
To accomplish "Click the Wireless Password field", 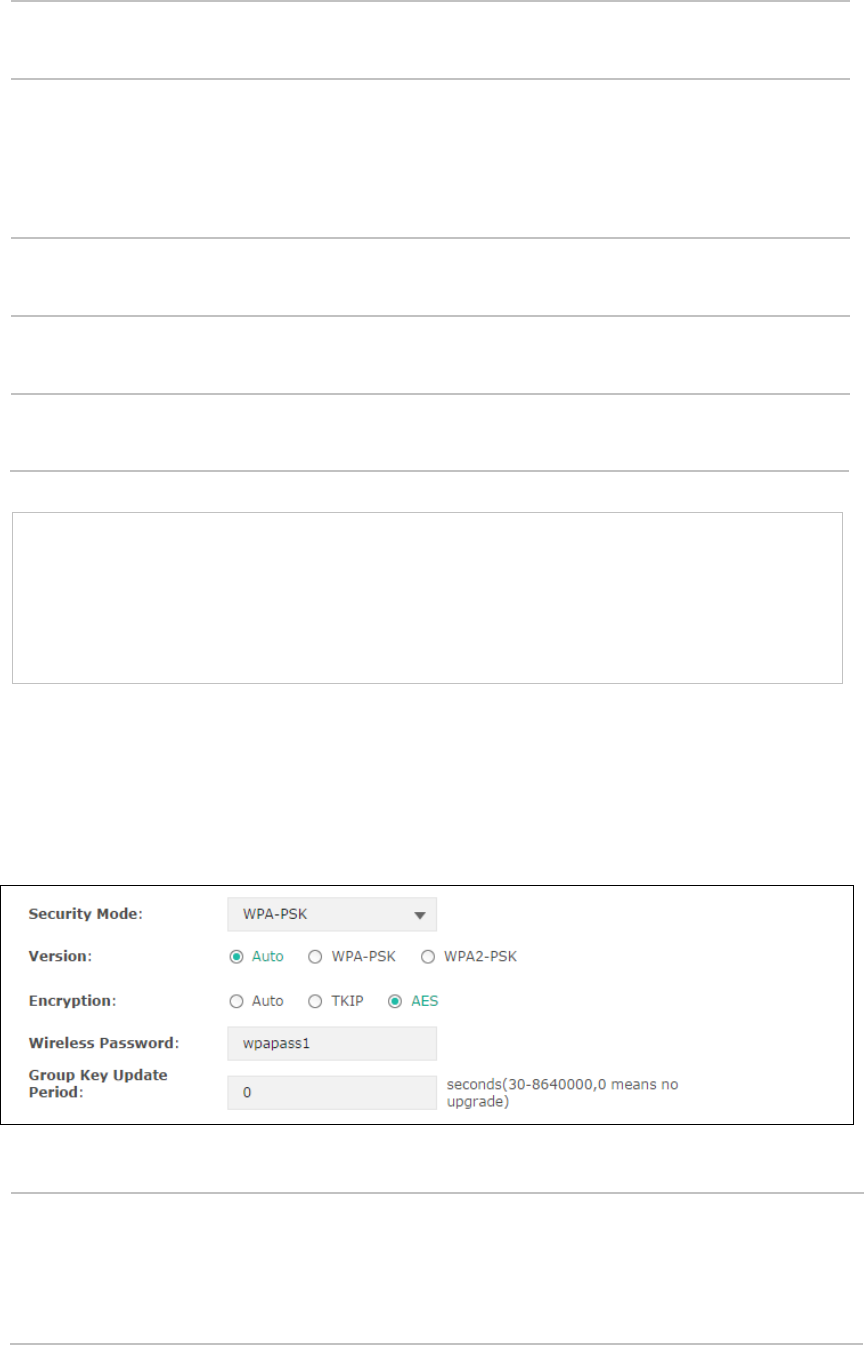I will [332, 1043].
